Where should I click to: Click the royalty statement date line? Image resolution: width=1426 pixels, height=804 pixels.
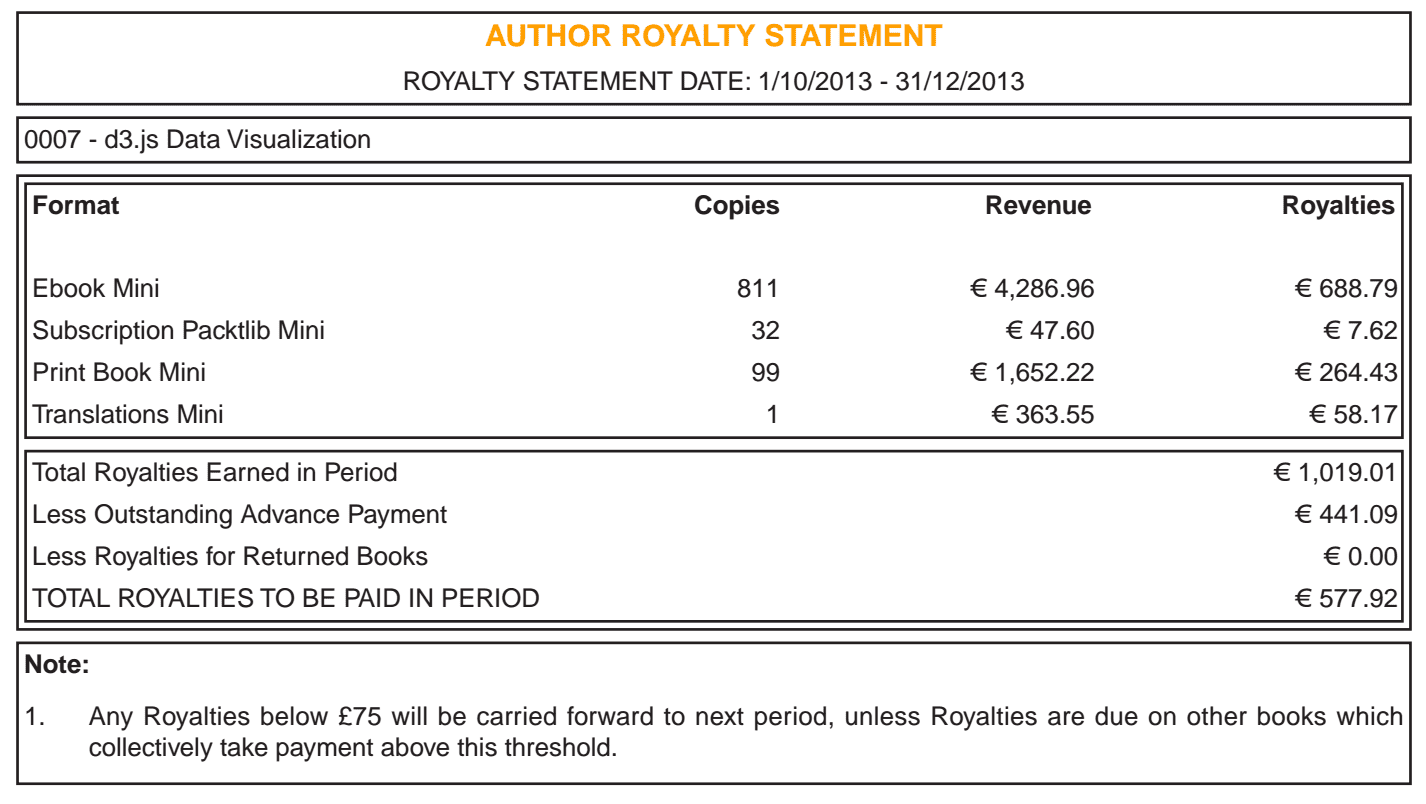713,81
